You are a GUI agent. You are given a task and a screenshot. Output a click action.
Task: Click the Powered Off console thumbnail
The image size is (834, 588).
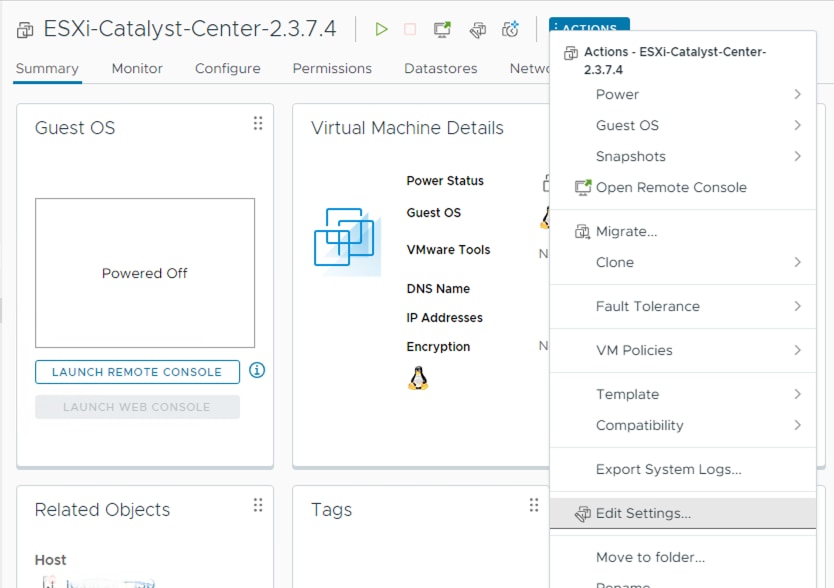[145, 273]
